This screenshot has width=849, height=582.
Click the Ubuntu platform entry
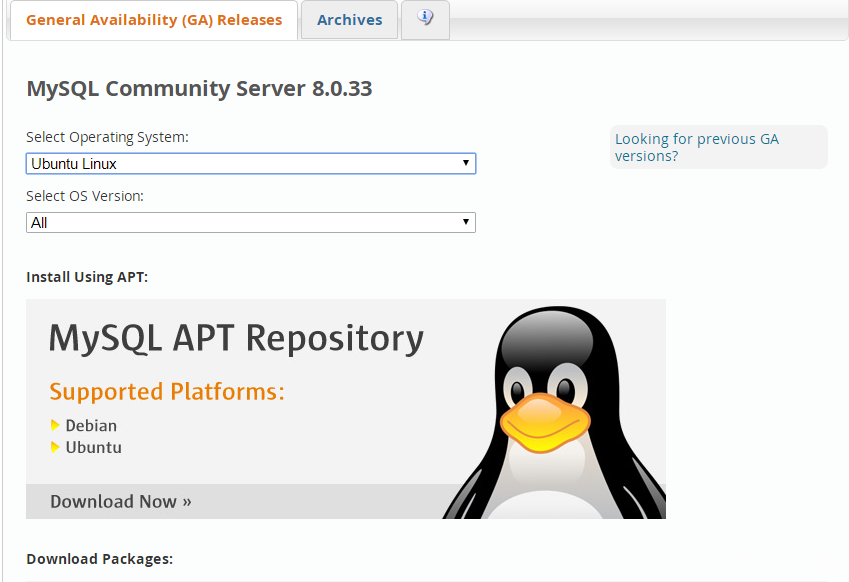click(93, 447)
